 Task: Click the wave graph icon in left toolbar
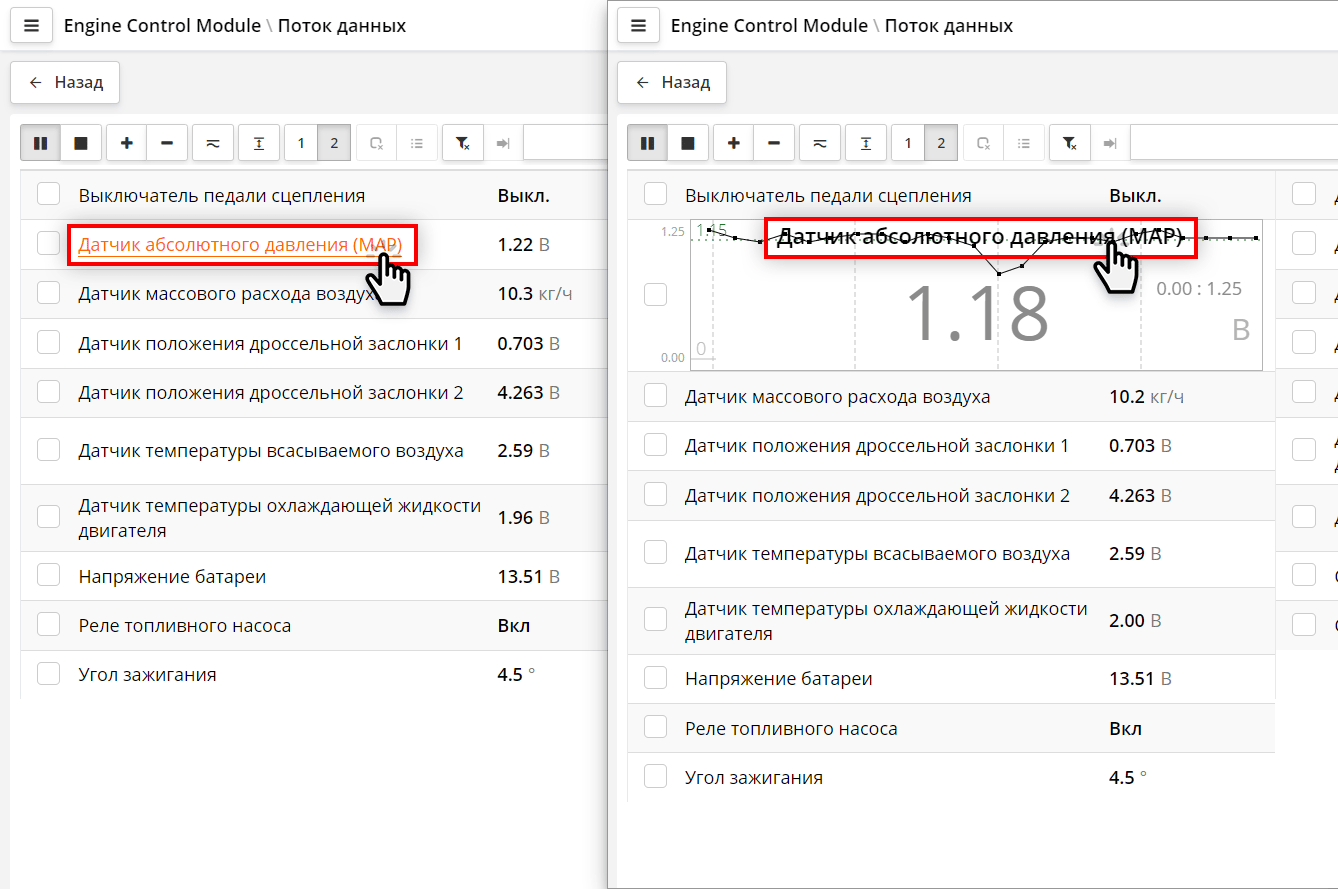[x=213, y=144]
